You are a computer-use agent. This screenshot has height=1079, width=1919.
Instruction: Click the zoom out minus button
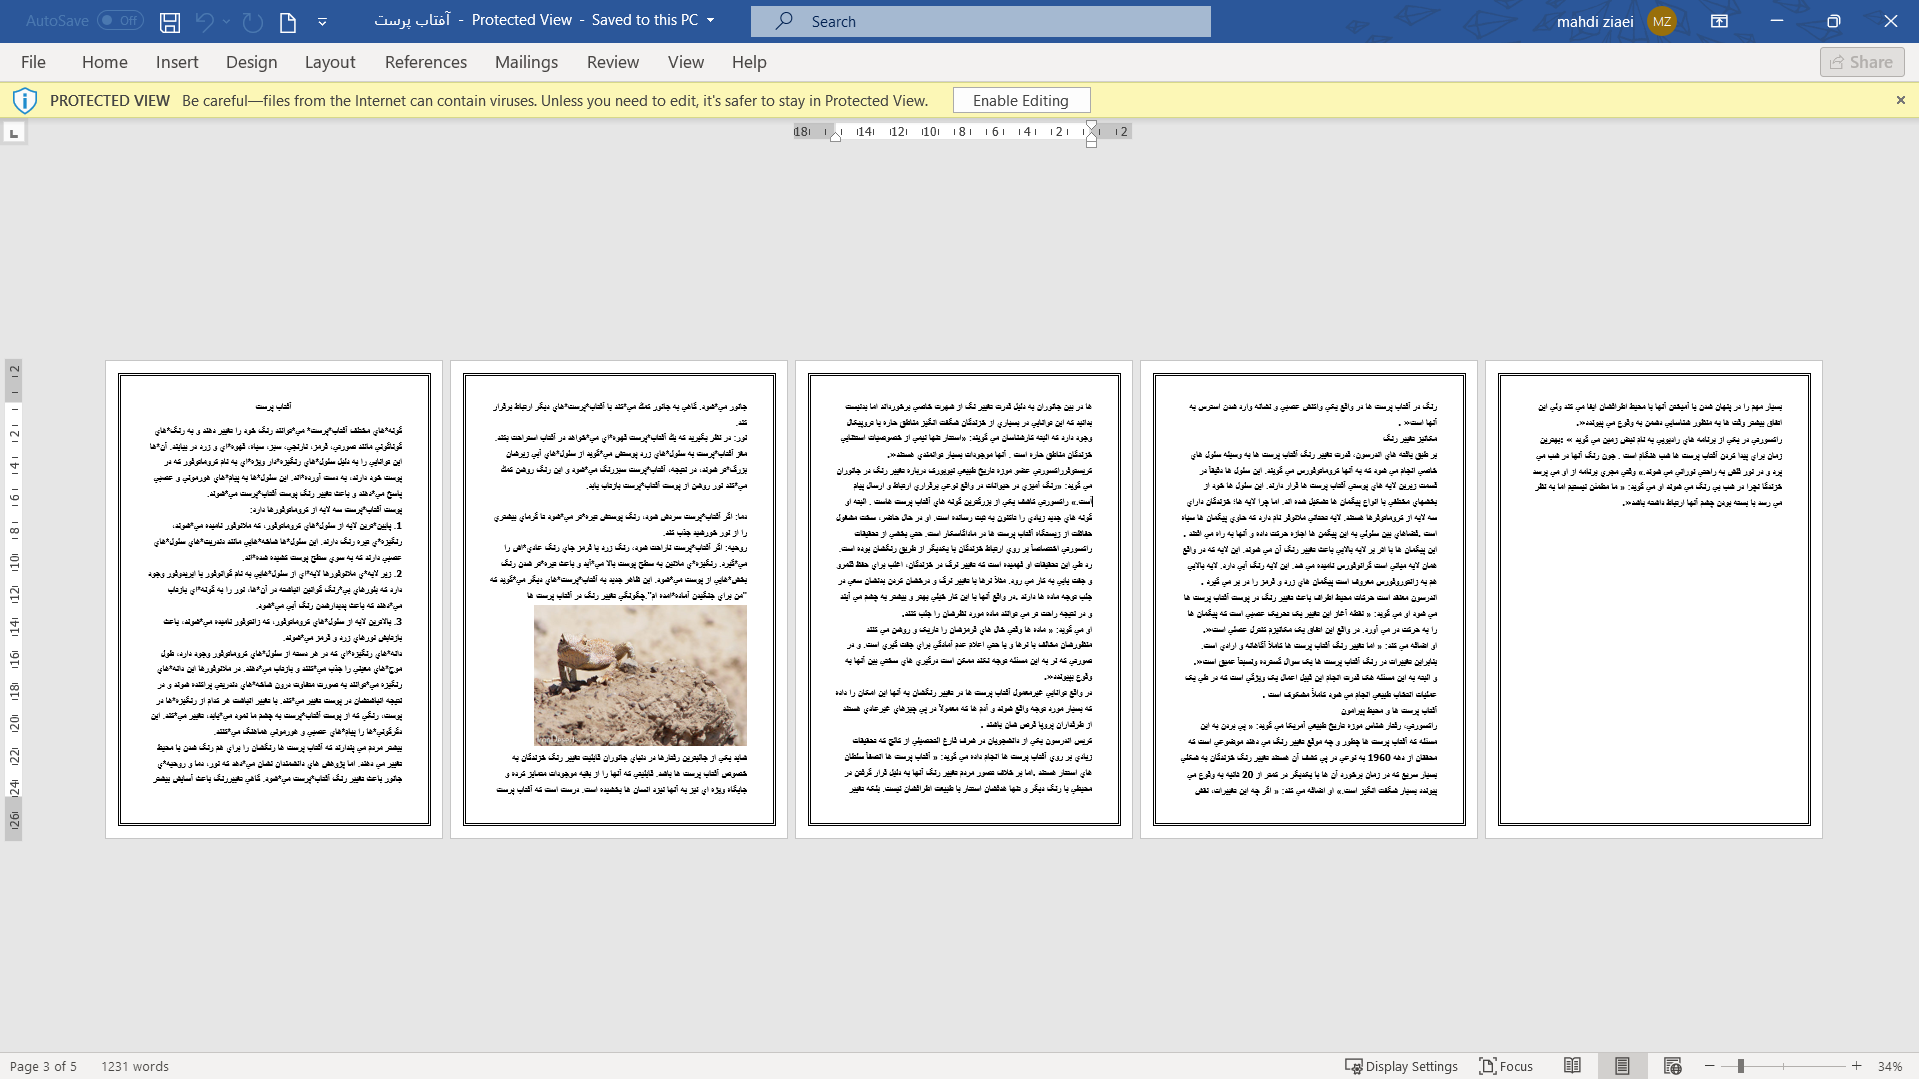[1709, 1066]
